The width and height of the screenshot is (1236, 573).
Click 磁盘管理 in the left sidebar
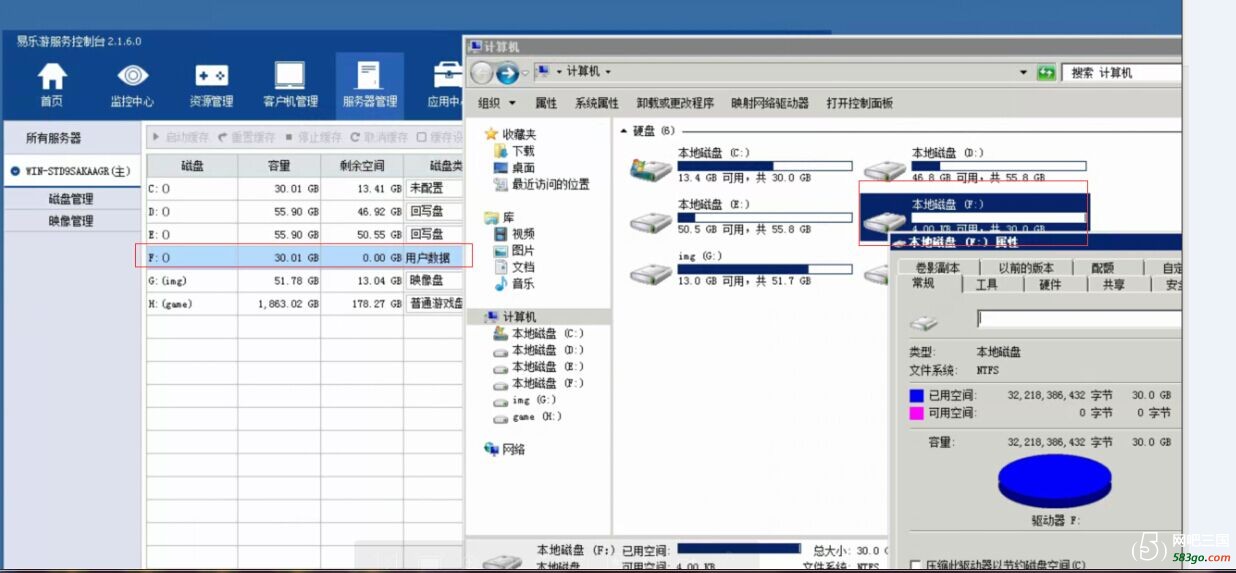coord(71,199)
